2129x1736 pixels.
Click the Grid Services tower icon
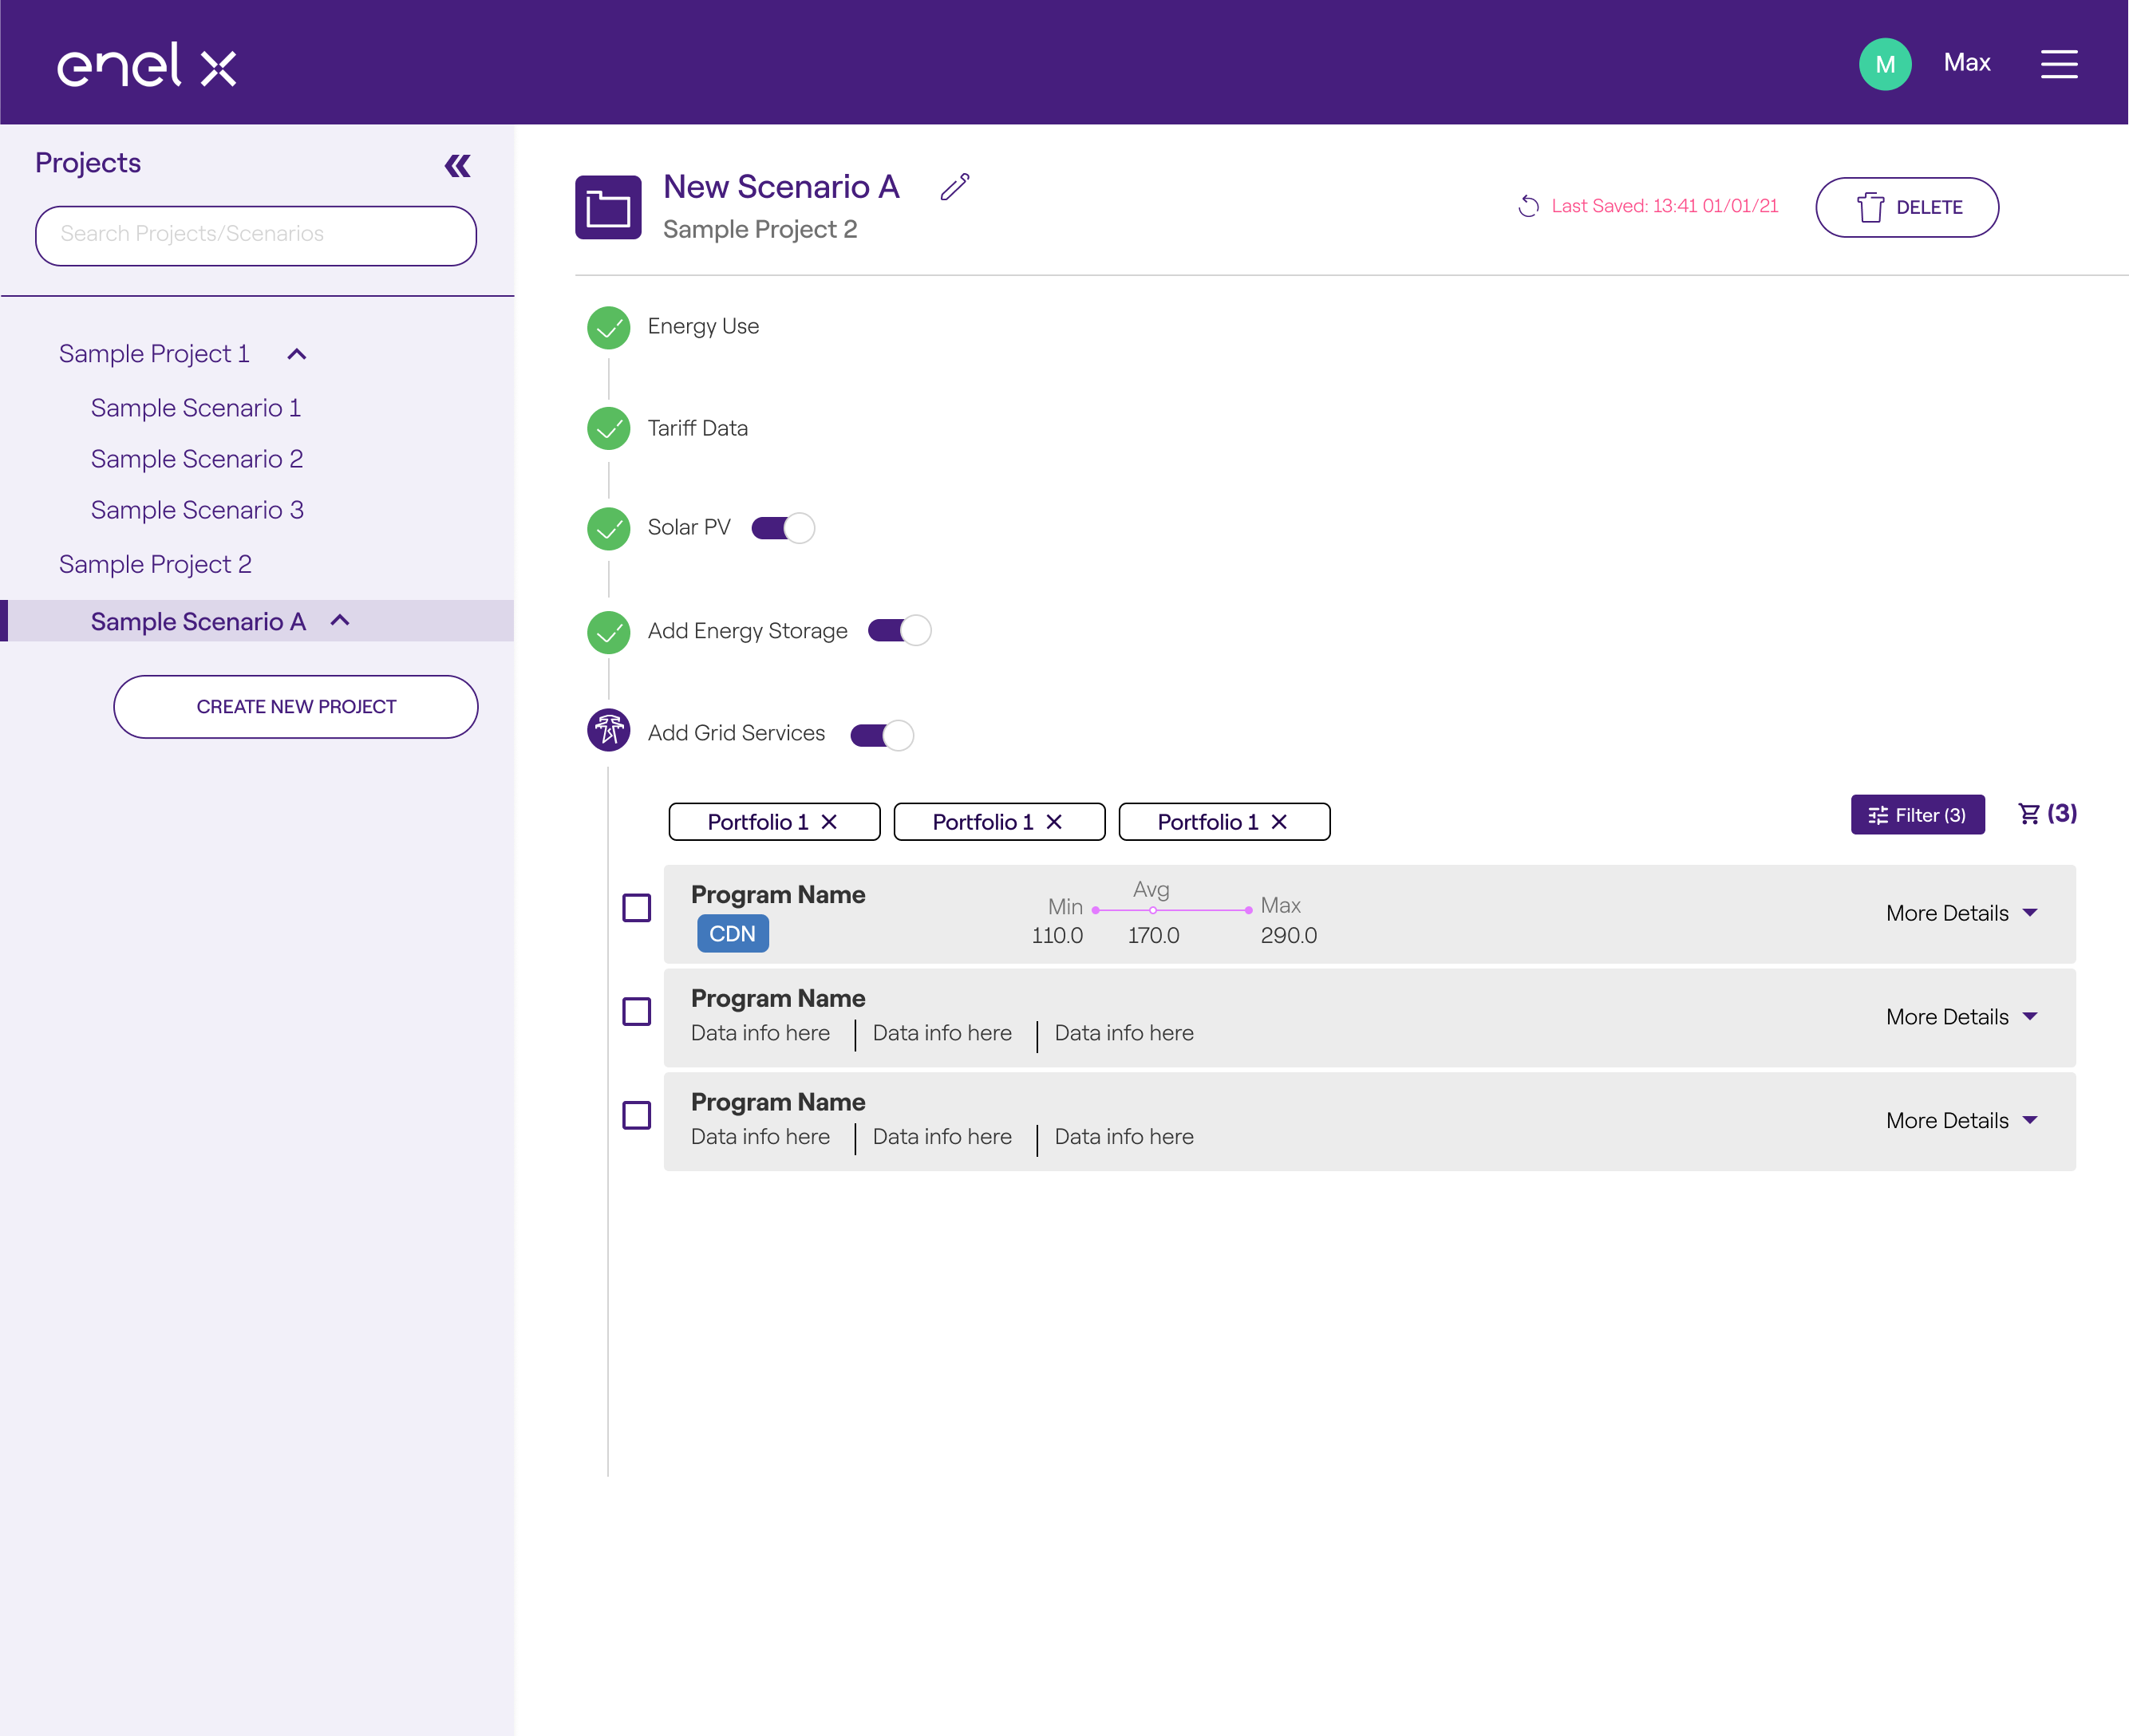[609, 731]
